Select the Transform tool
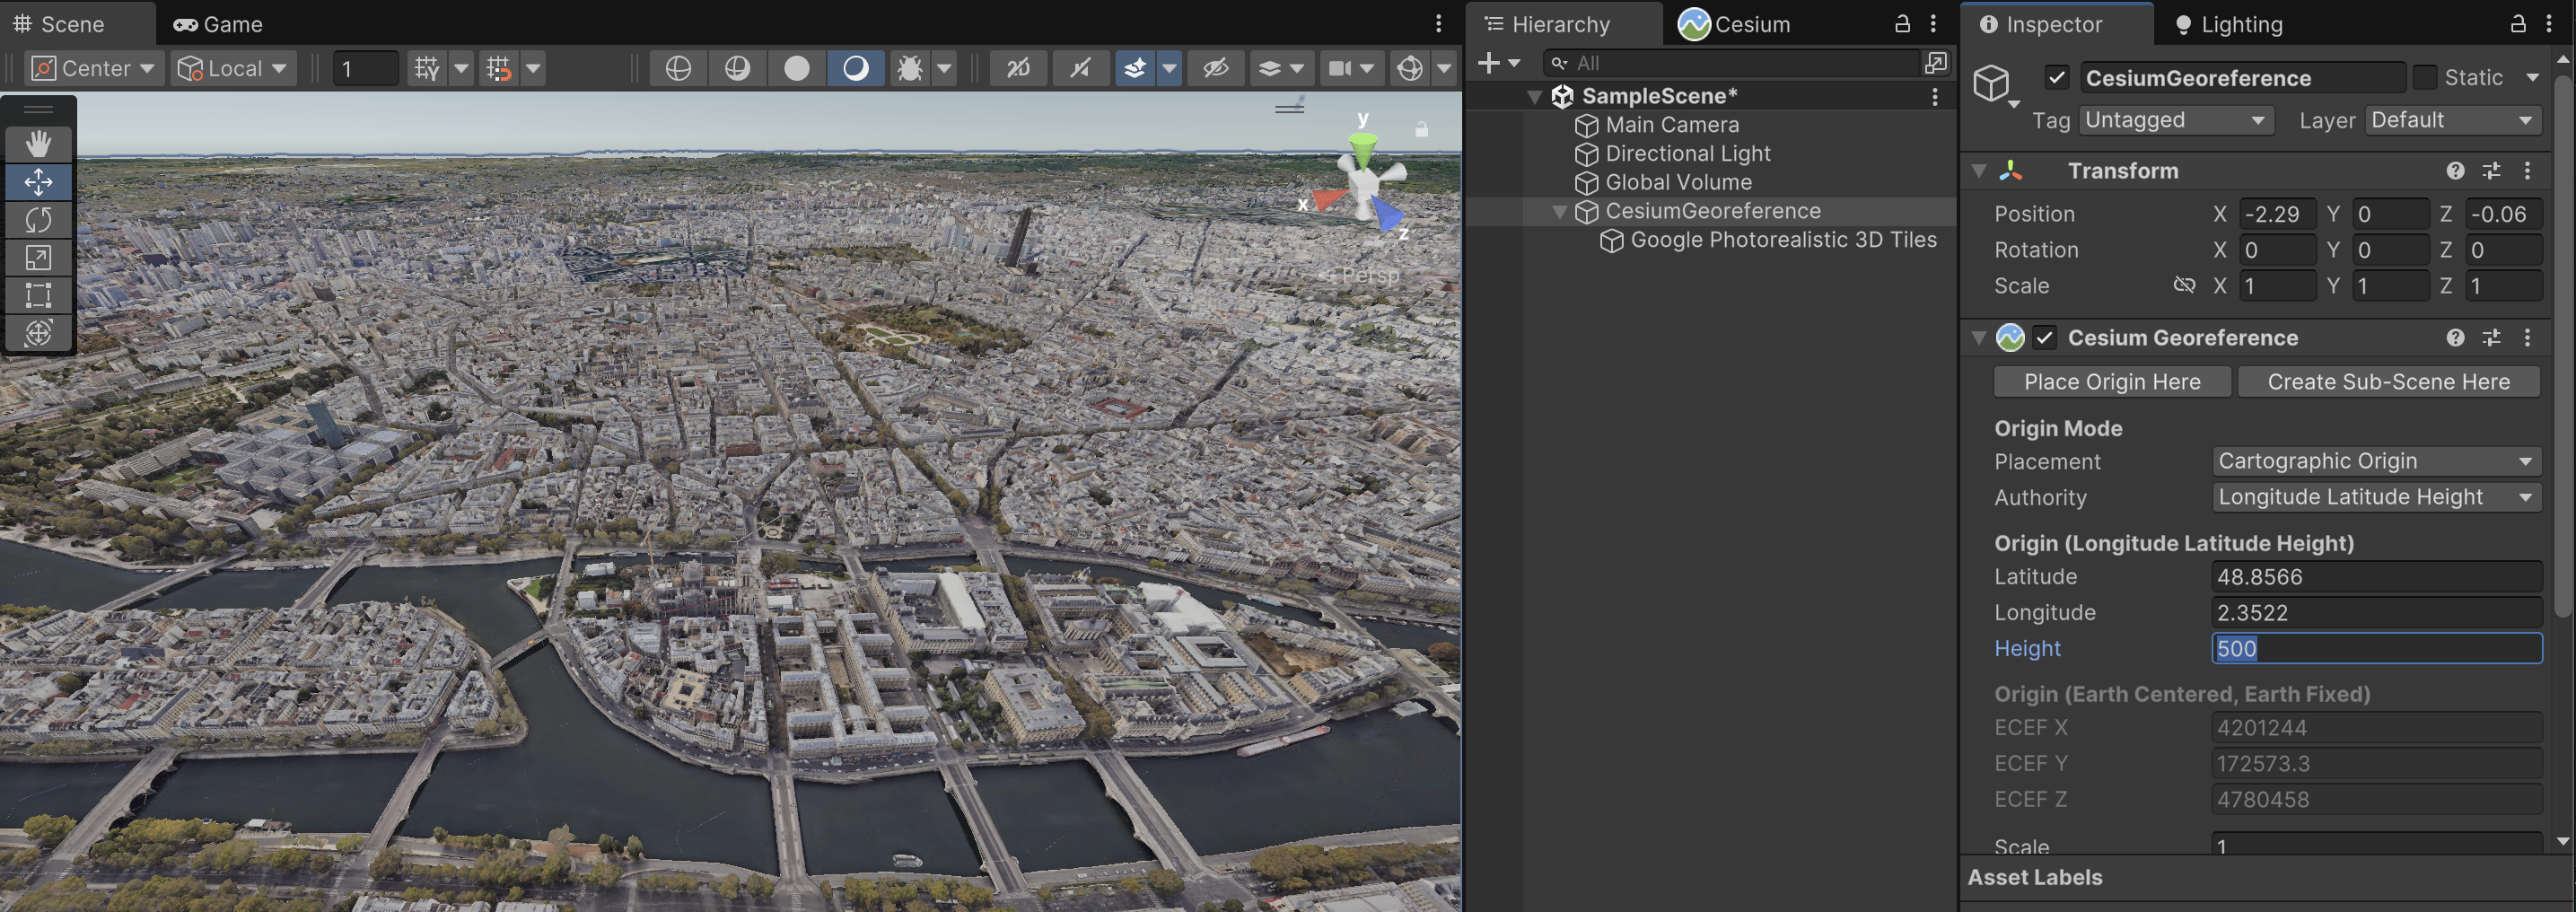Viewport: 2576px width, 912px height. [38, 333]
